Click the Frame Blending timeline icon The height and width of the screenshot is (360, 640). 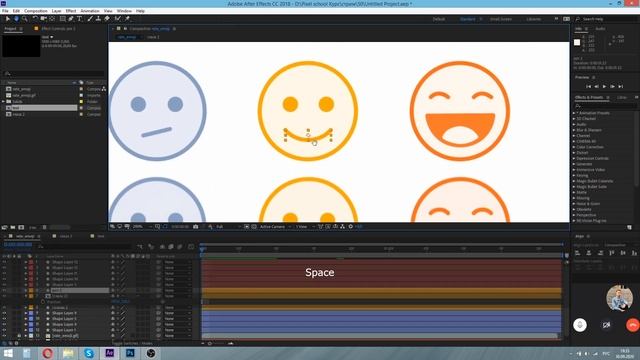(171, 247)
